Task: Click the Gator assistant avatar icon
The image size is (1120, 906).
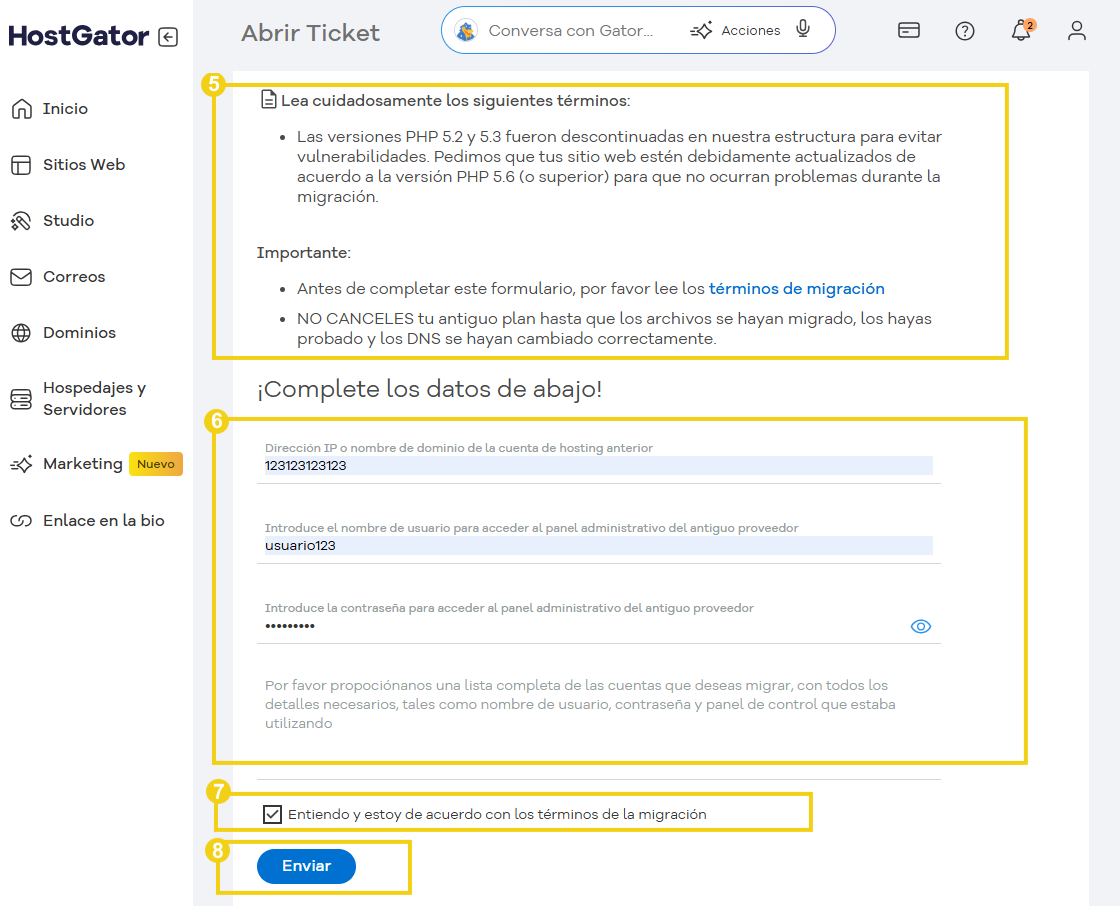Action: (466, 31)
